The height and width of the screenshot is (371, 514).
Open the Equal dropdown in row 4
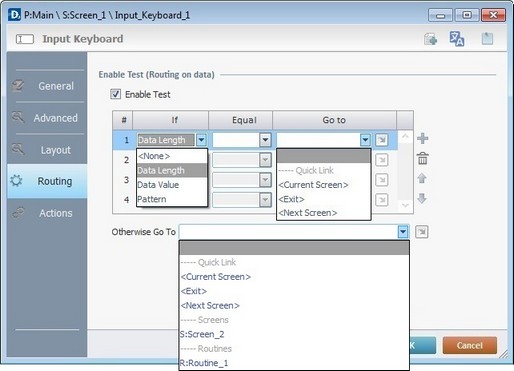[x=265, y=200]
